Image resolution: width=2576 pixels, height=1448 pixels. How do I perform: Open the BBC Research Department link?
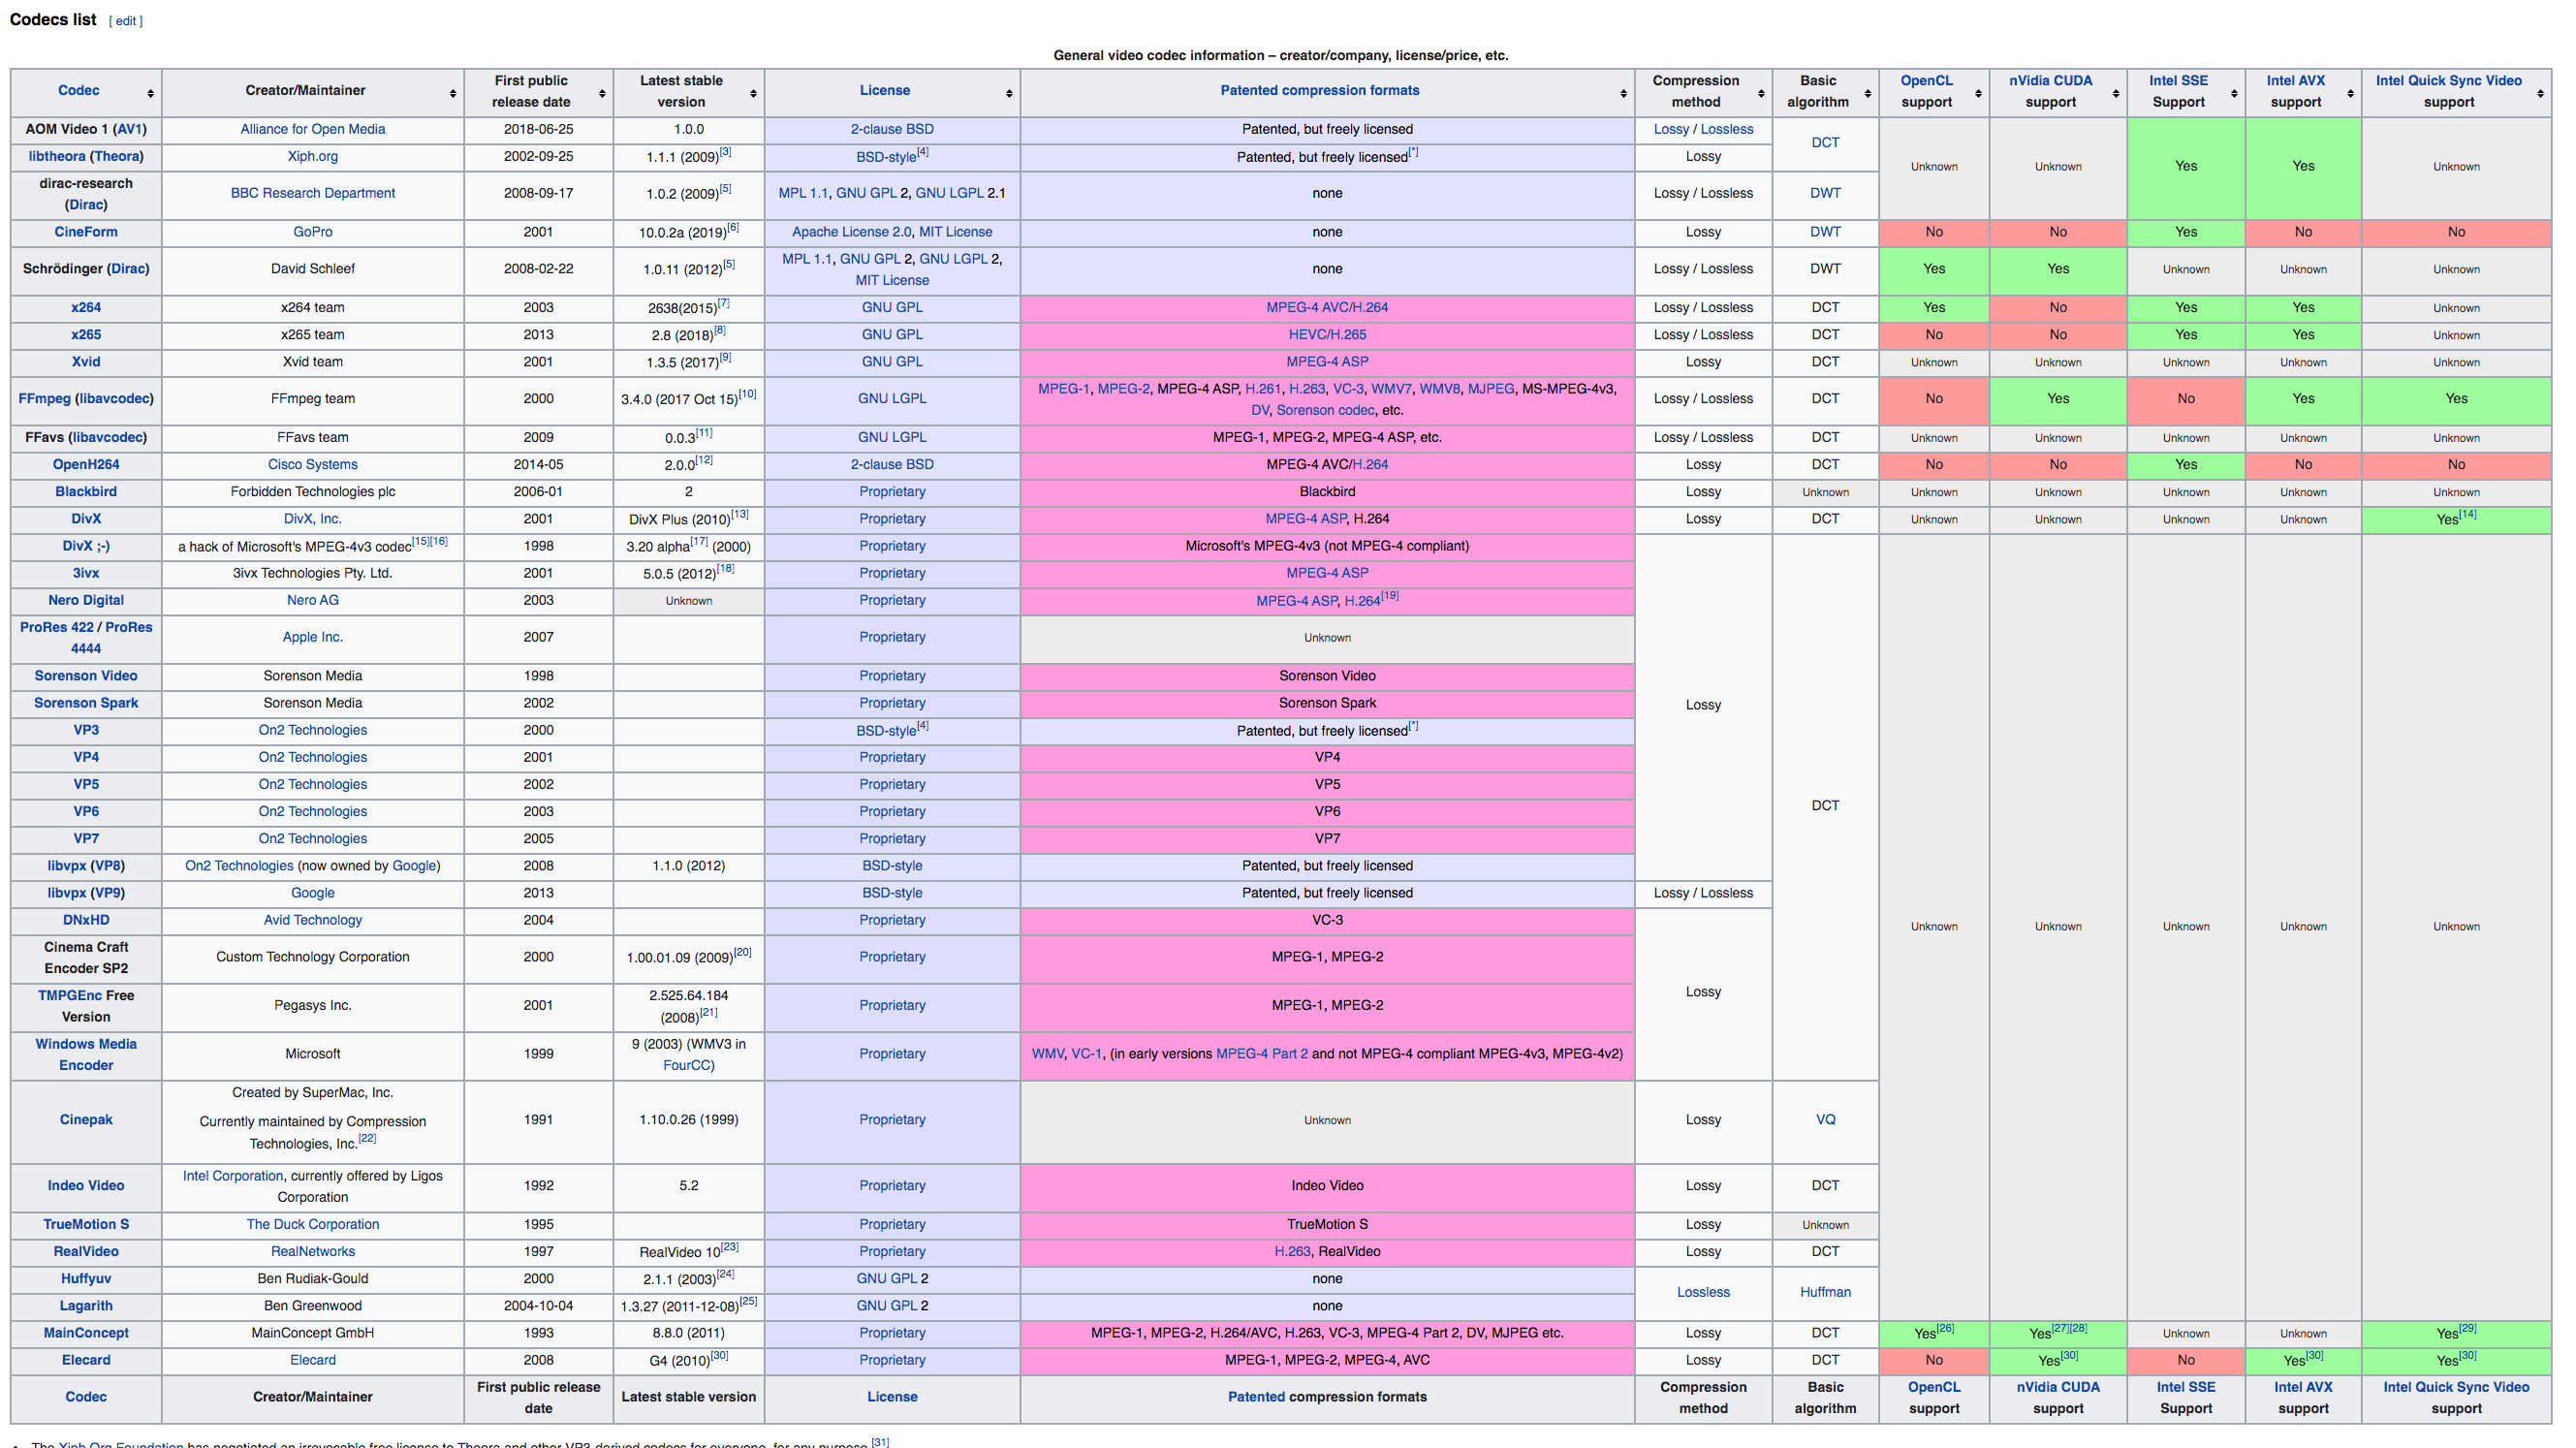(312, 193)
